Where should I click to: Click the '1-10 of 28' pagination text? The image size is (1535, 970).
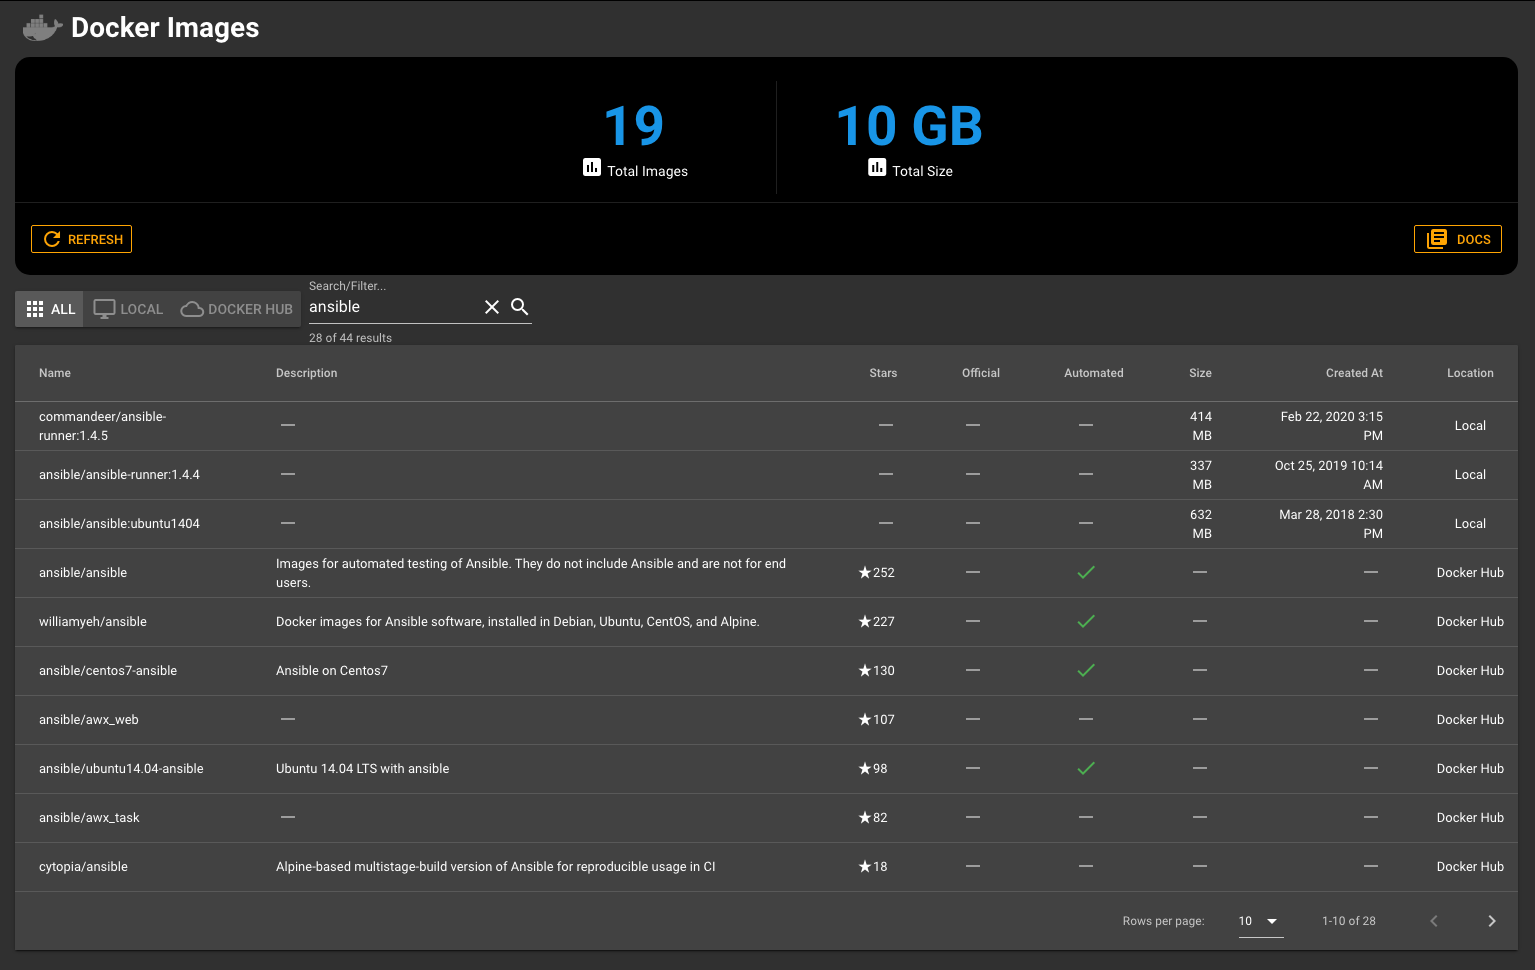1349,921
